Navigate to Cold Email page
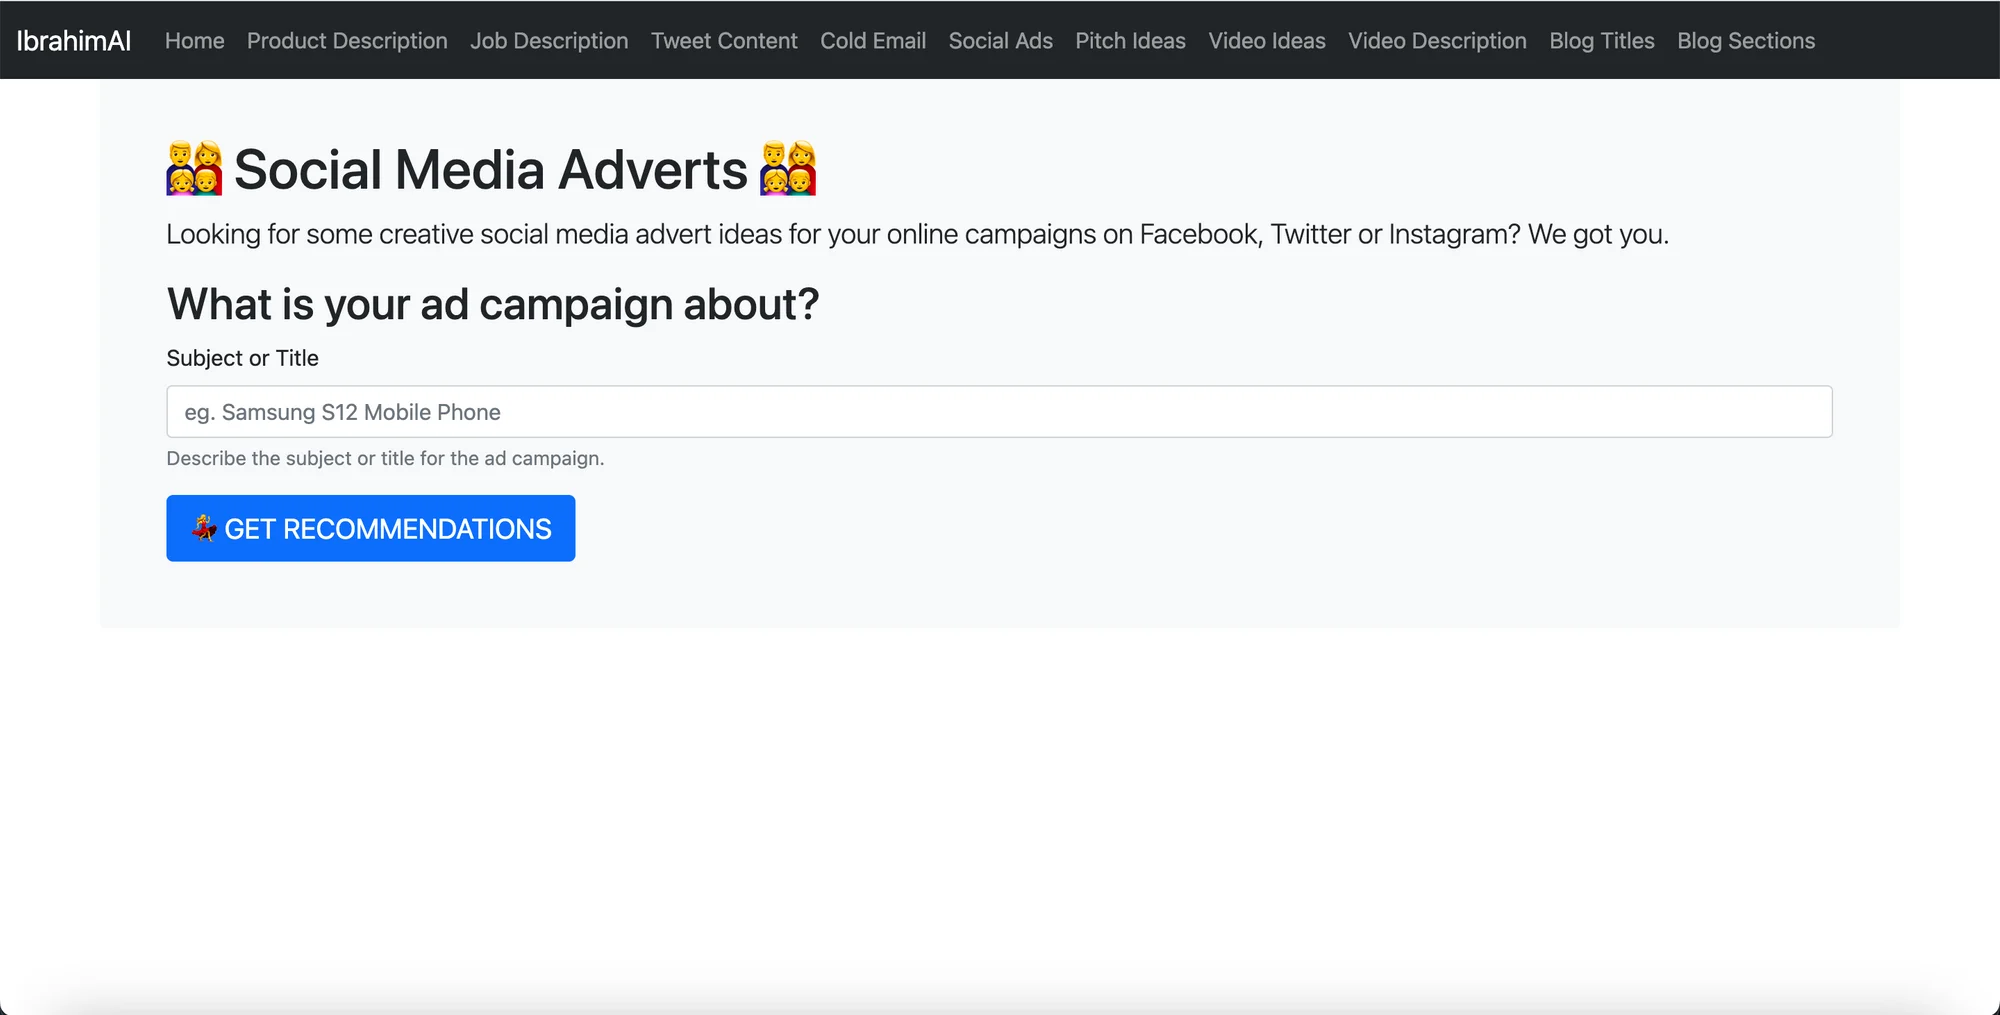Screen dimensions: 2000x1015 click(x=873, y=41)
